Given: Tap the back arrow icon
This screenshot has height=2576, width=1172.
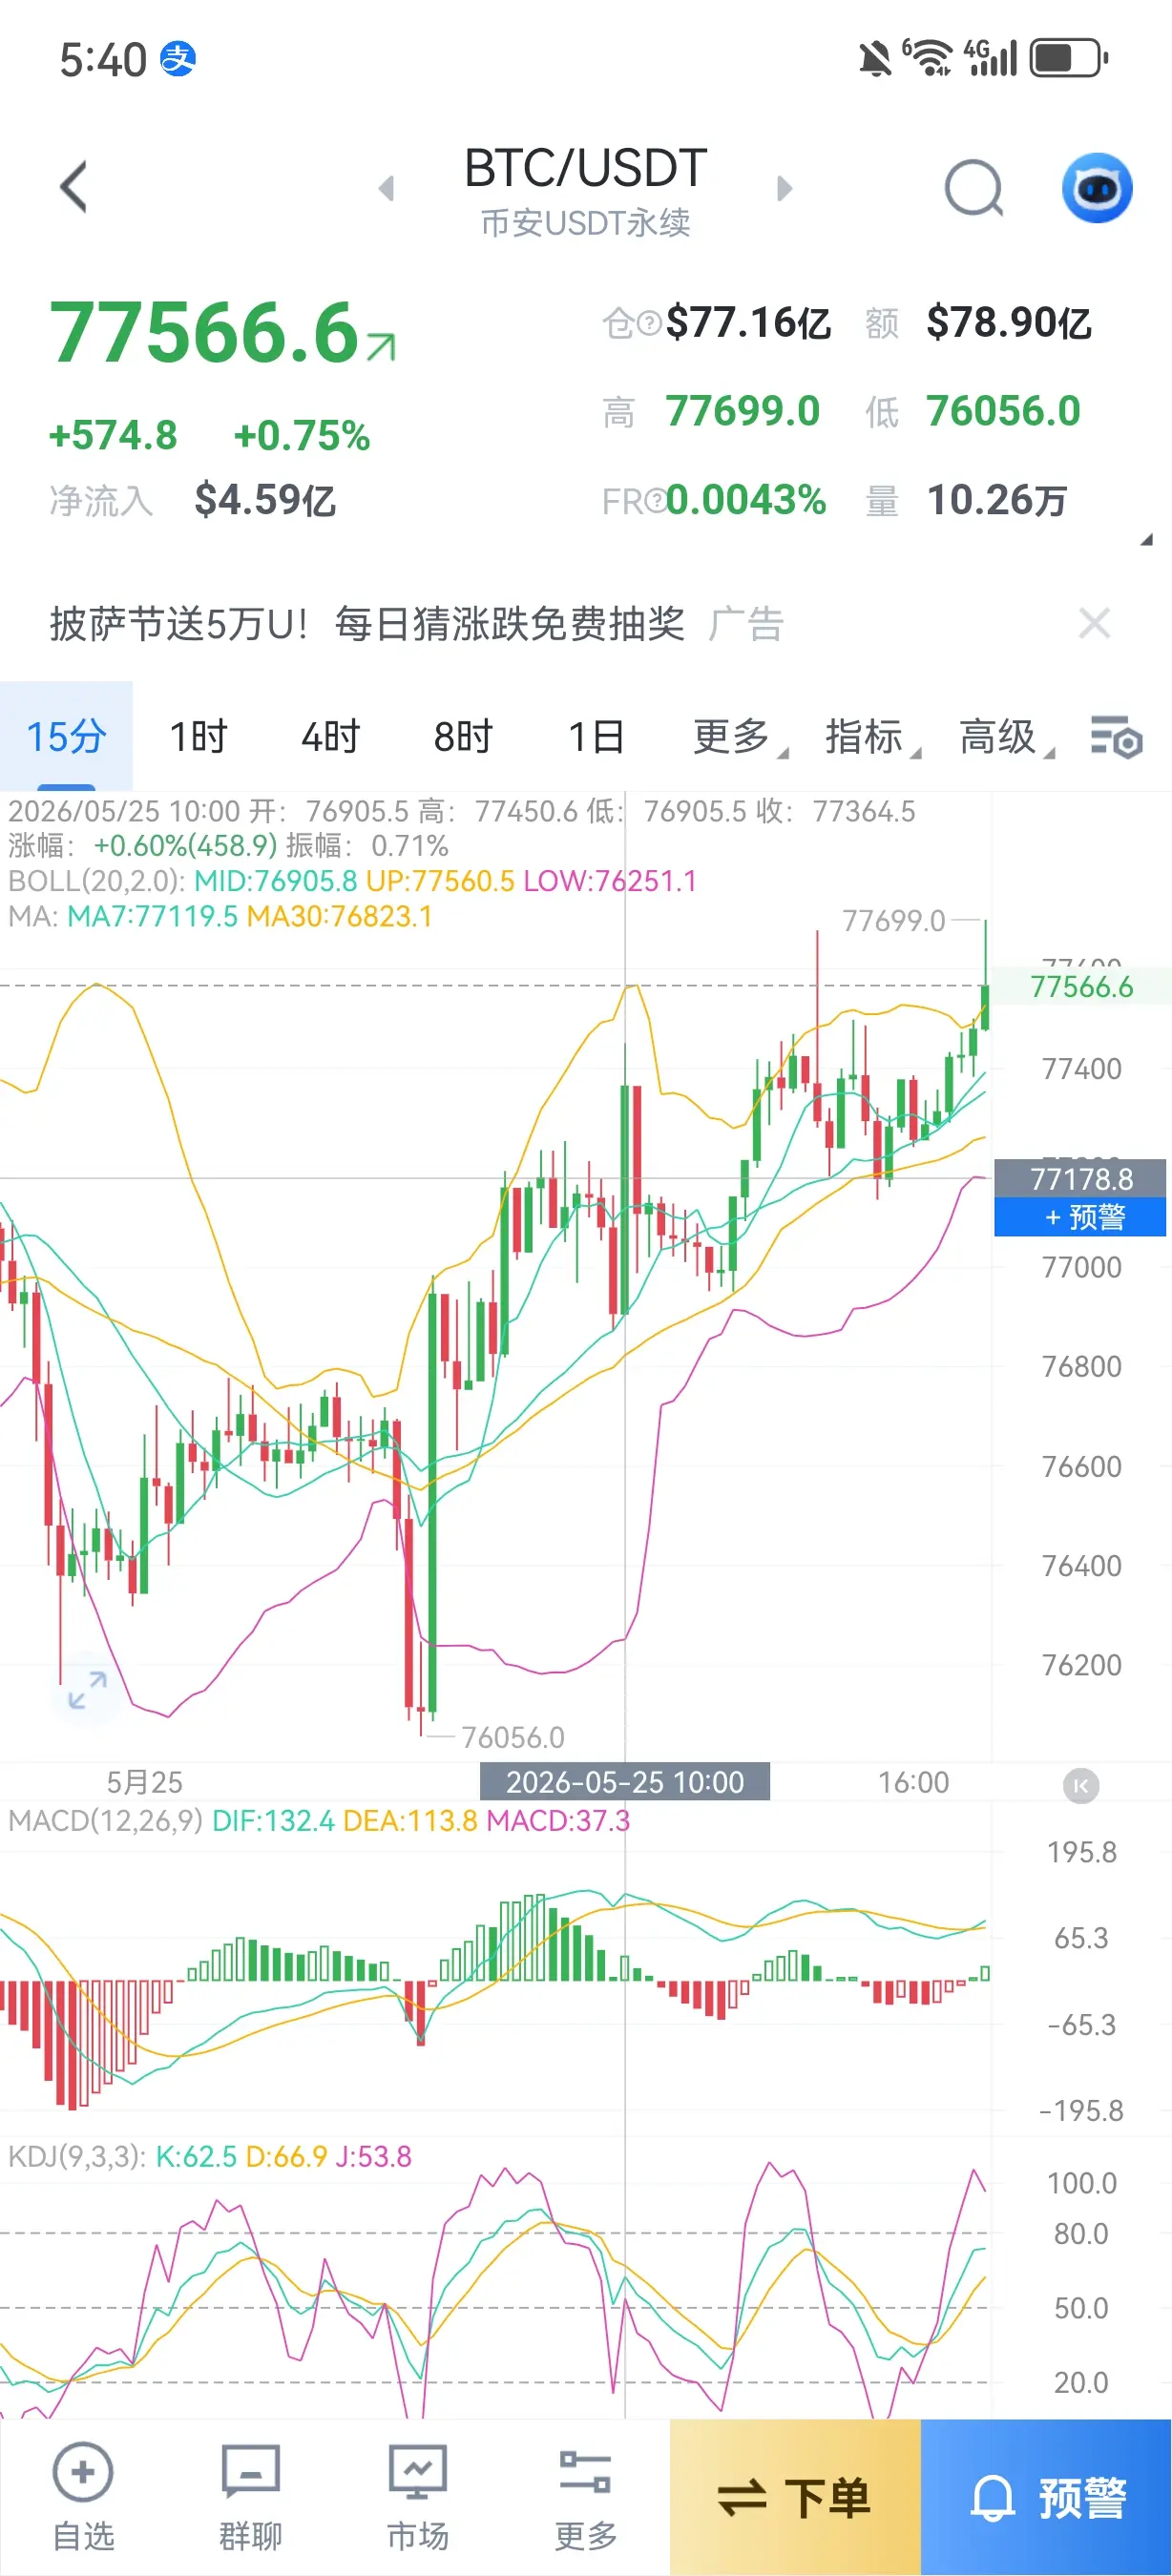Looking at the screenshot, I should point(74,187).
